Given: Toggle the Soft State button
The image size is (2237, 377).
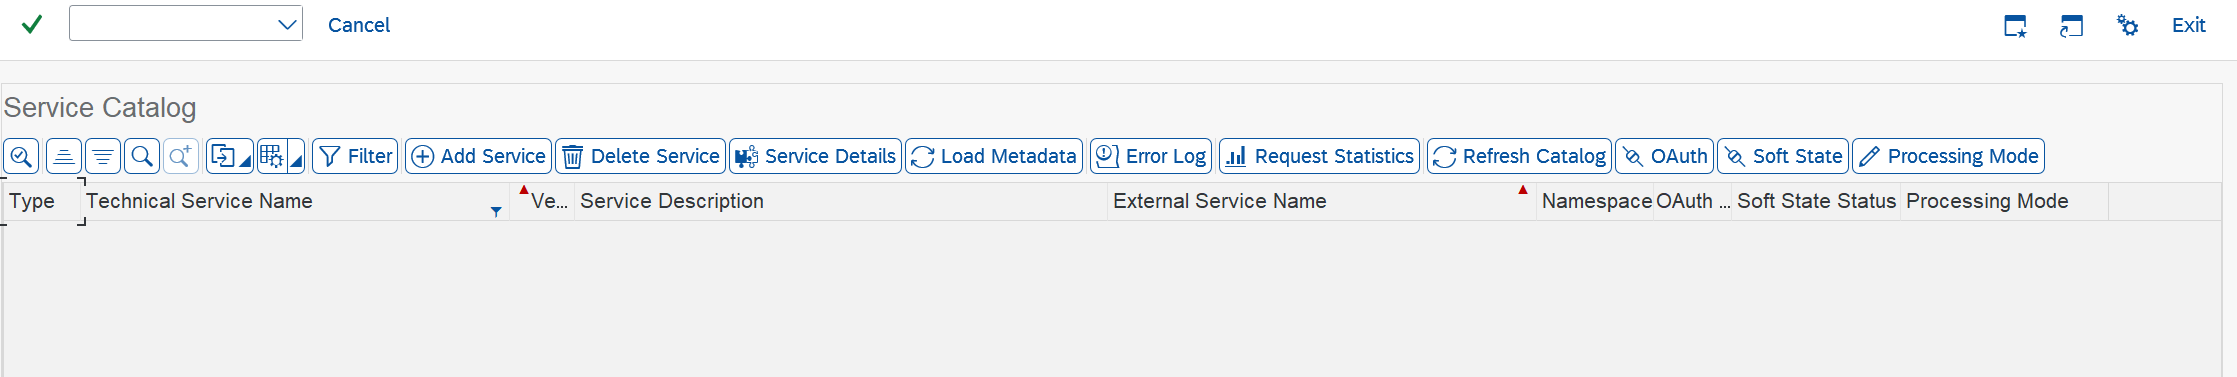Looking at the screenshot, I should tap(1783, 156).
